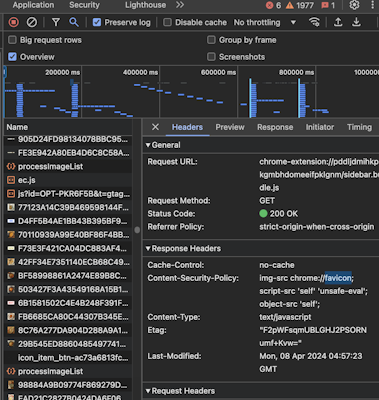Show more tabs chevron

[180, 5]
